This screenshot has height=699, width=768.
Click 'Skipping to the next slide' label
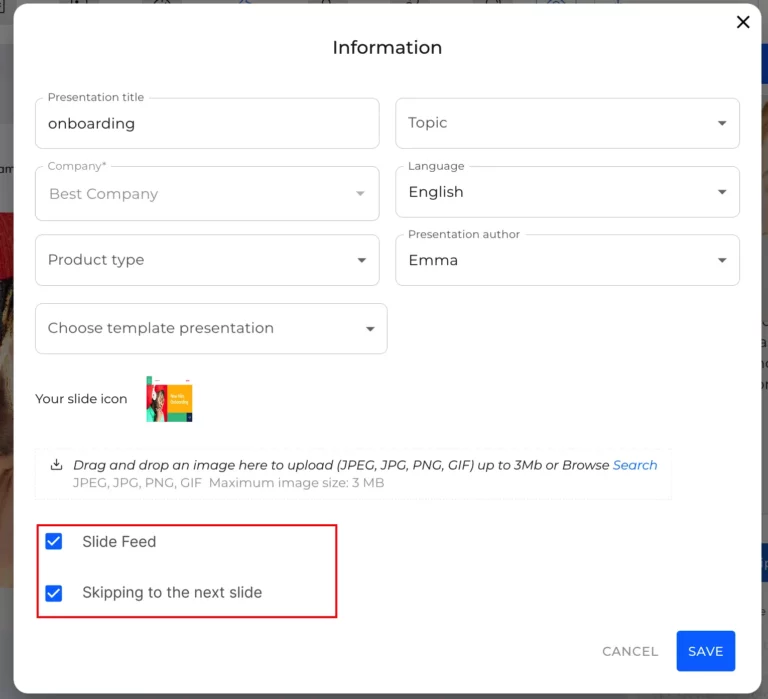point(172,593)
